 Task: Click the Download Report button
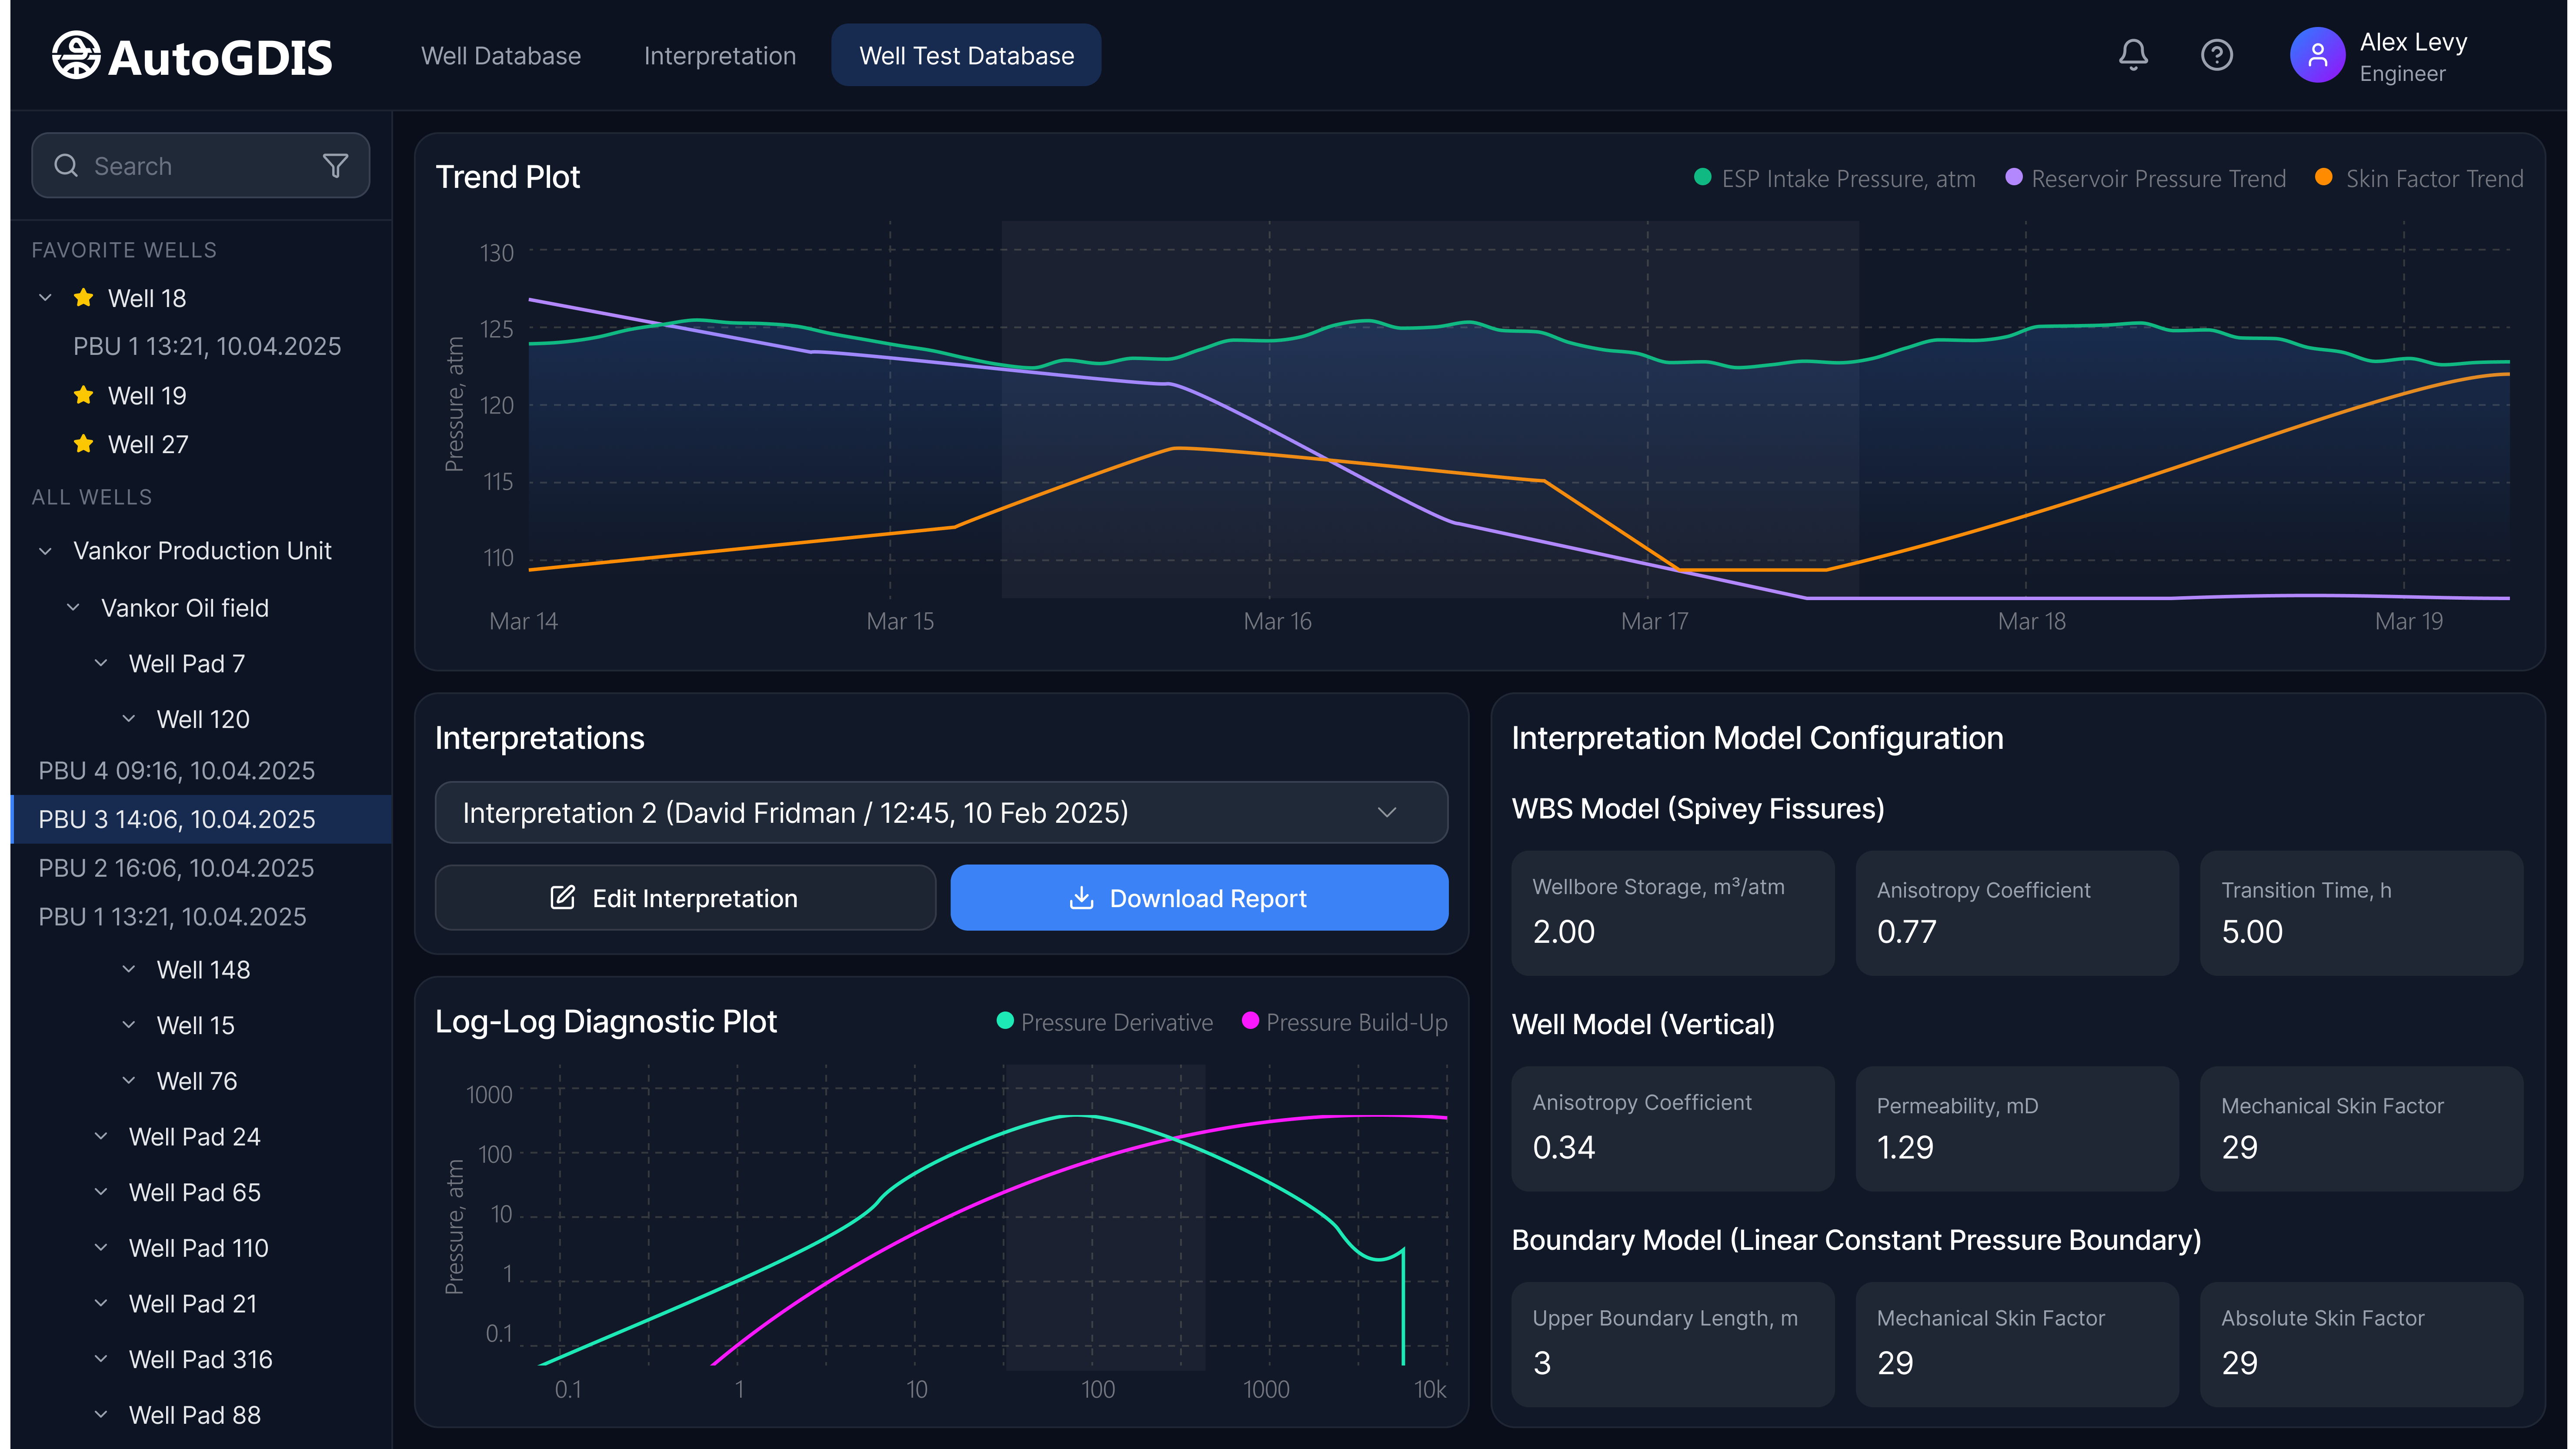[1199, 897]
